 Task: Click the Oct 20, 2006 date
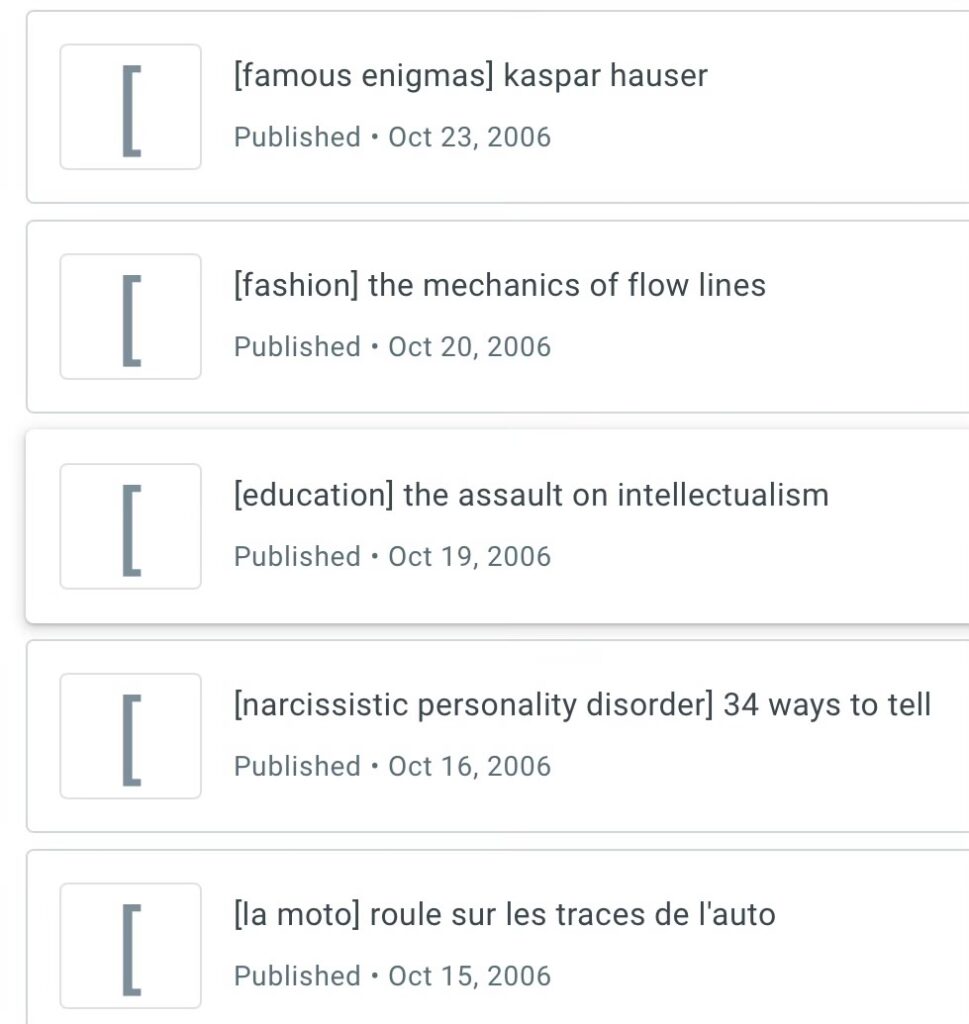pyautogui.click(x=469, y=347)
